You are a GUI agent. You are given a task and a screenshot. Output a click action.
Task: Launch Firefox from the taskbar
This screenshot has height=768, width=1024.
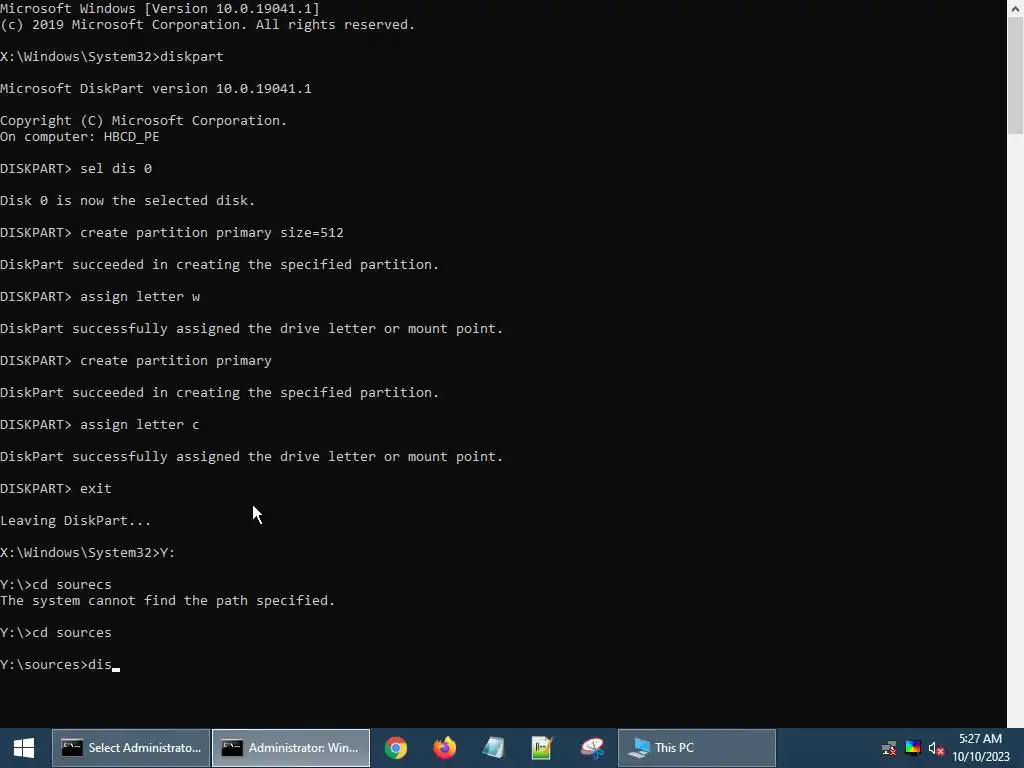click(445, 748)
